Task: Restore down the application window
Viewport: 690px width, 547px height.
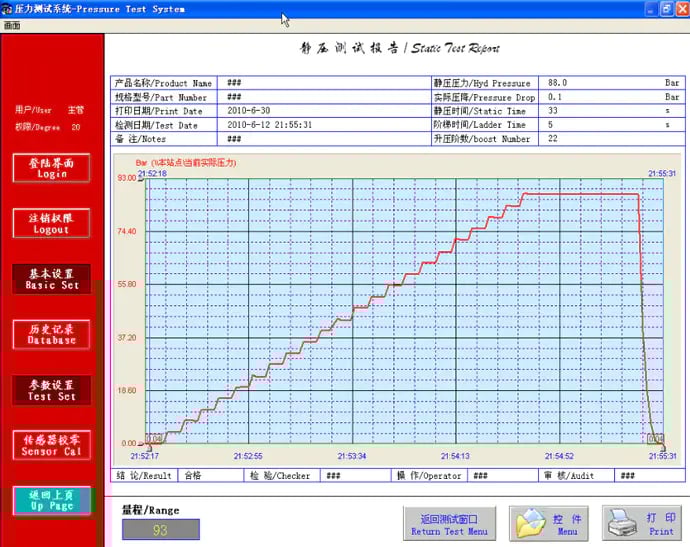Action: [667, 9]
